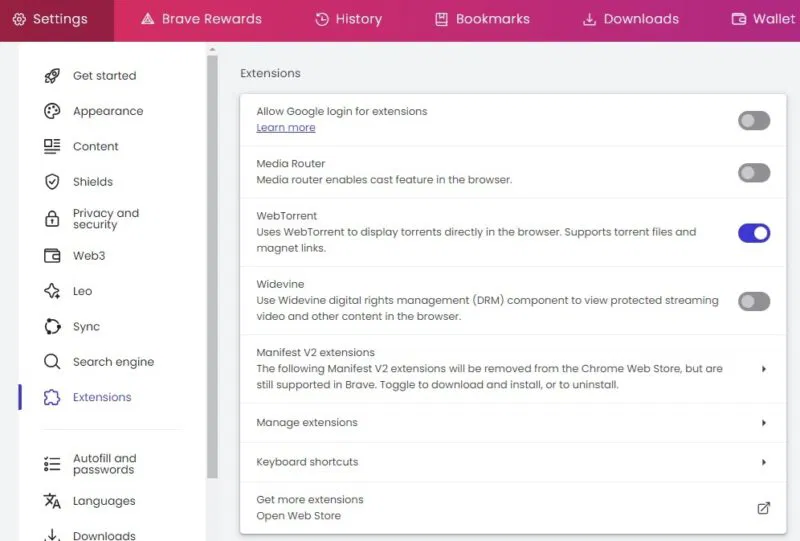Click the Extensions page heading

[270, 73]
